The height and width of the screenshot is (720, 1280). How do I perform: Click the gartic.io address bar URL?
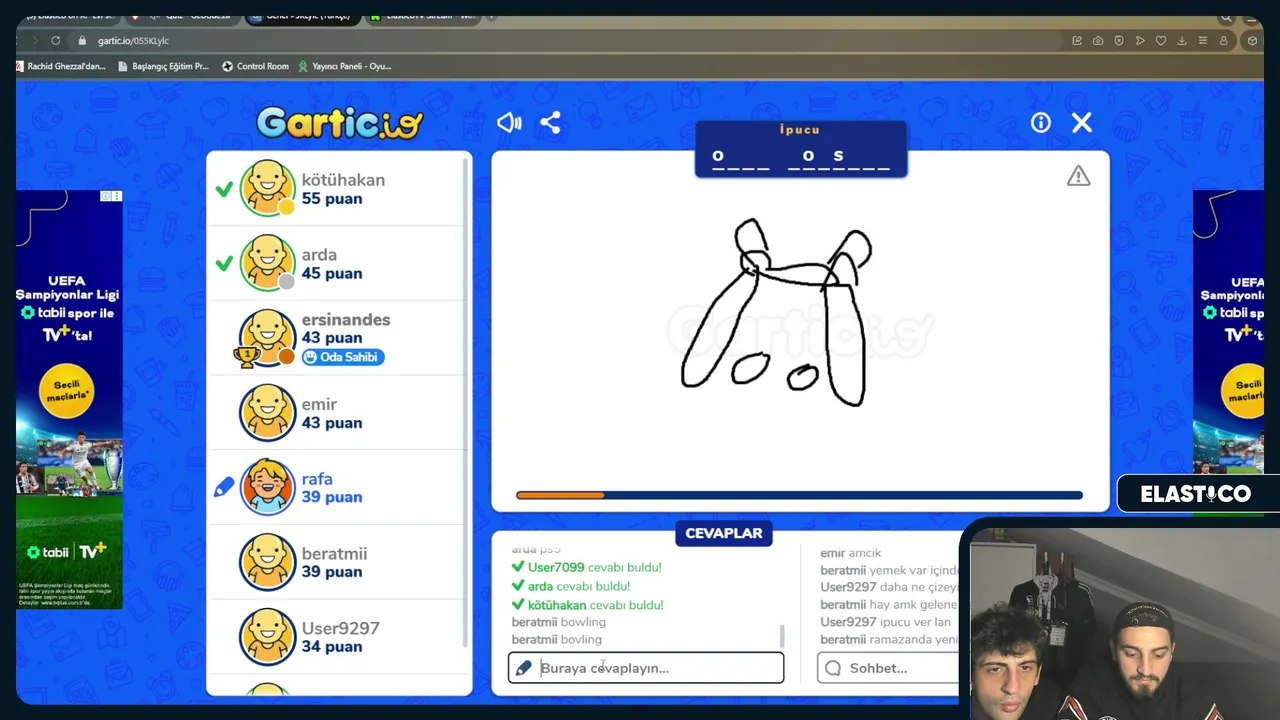[133, 41]
